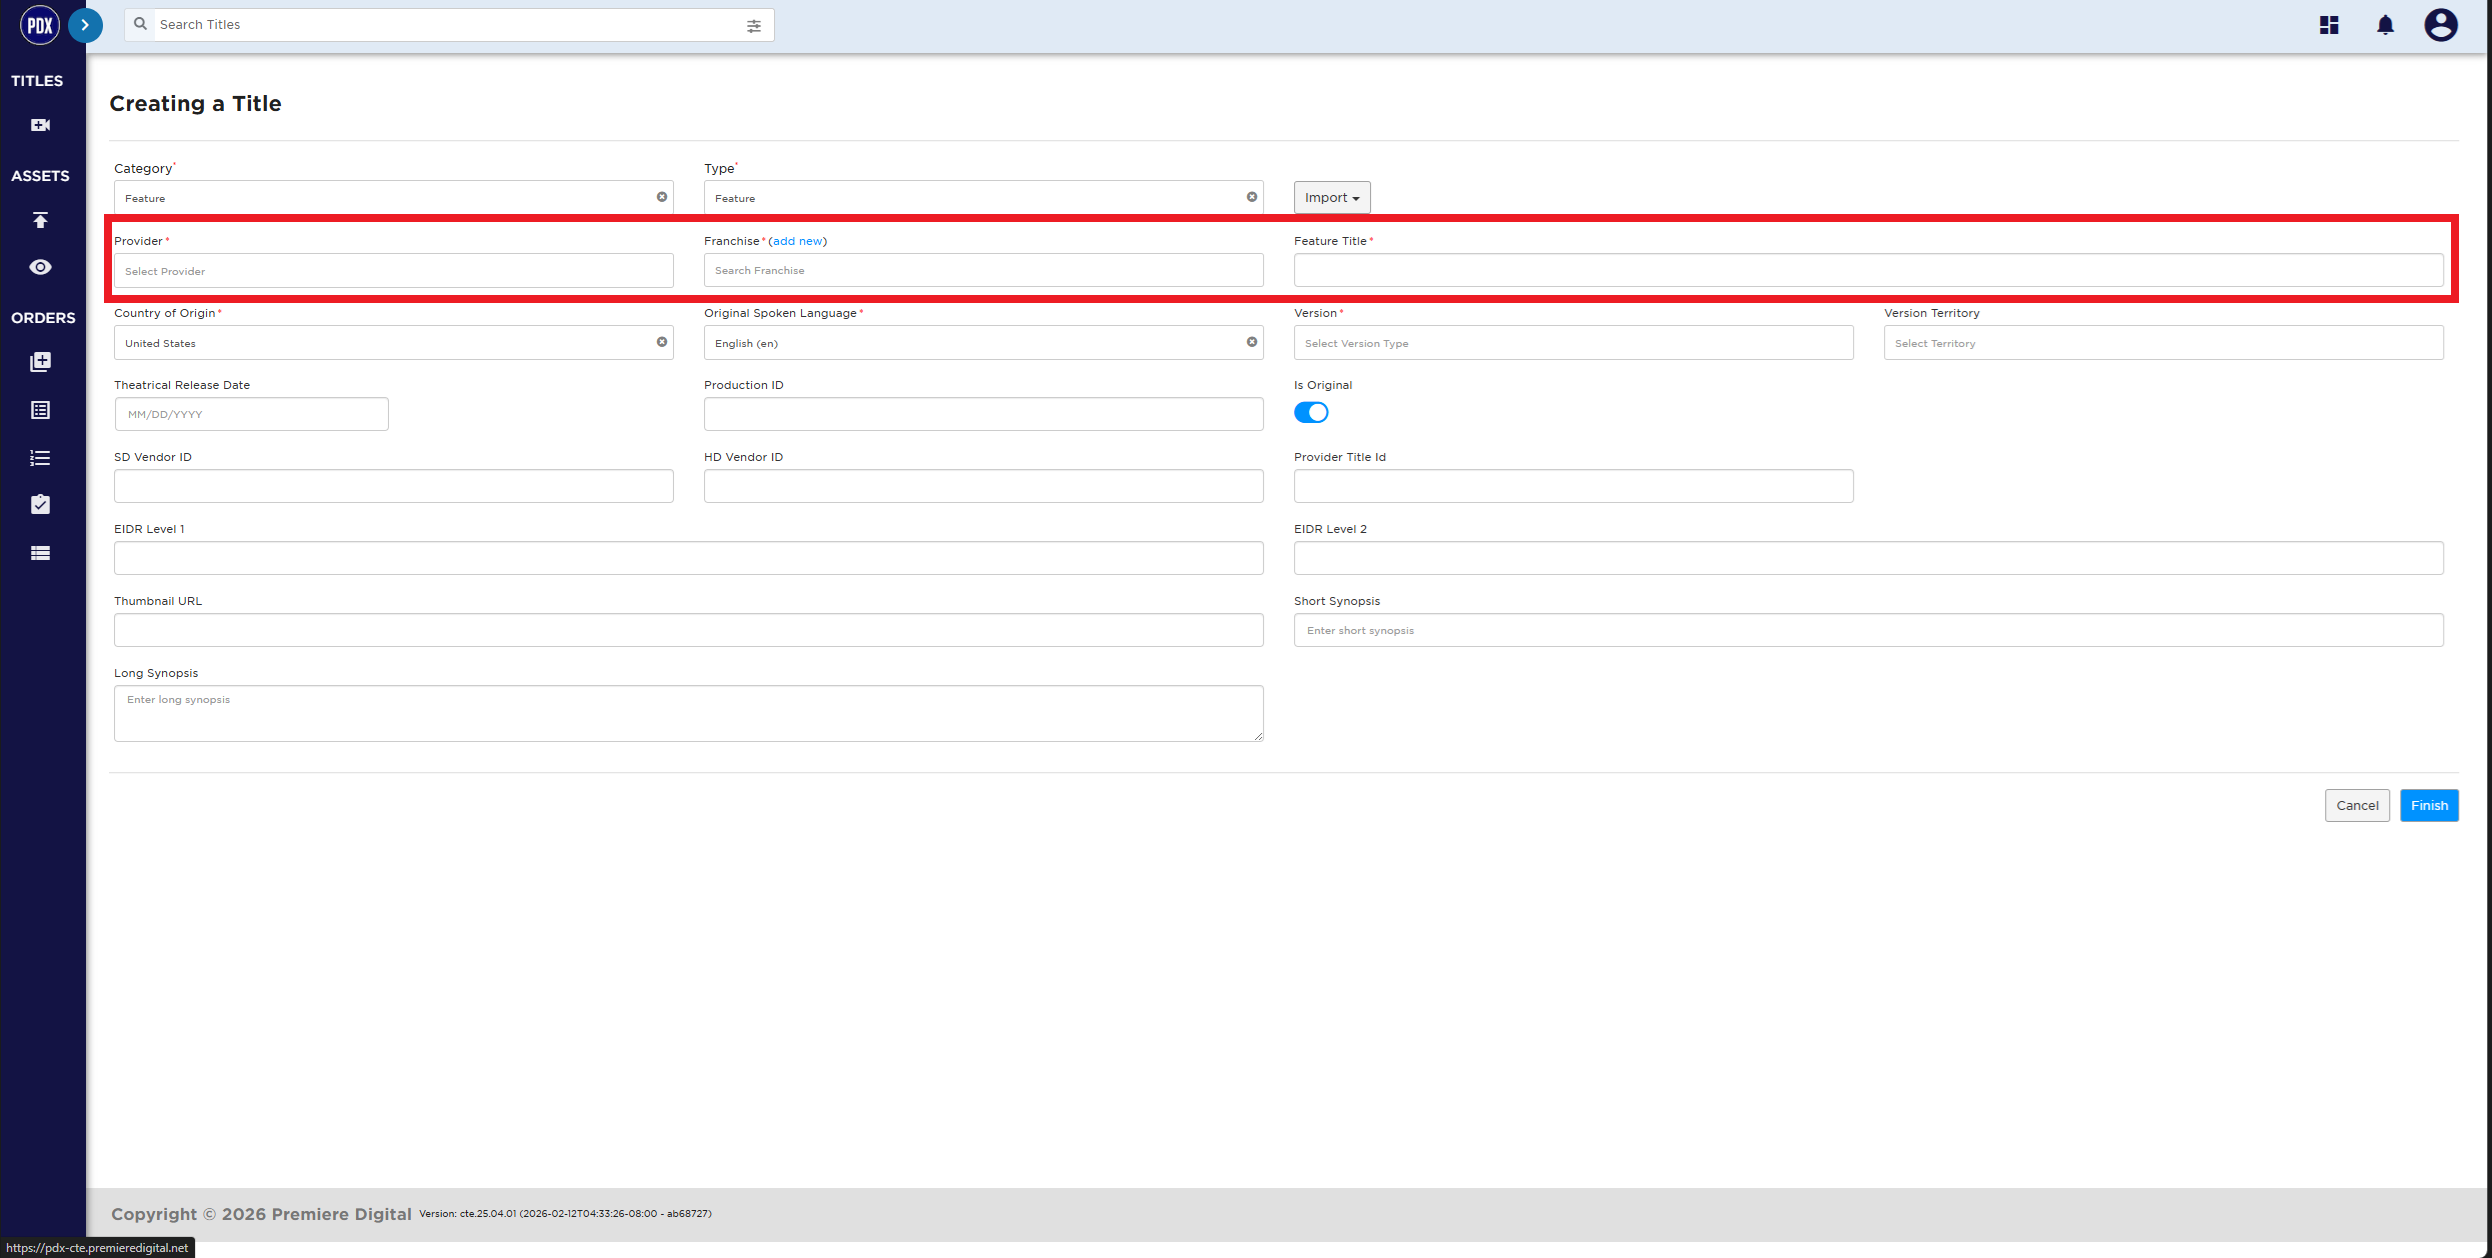Go to the TITLES sidebar section

(x=37, y=81)
